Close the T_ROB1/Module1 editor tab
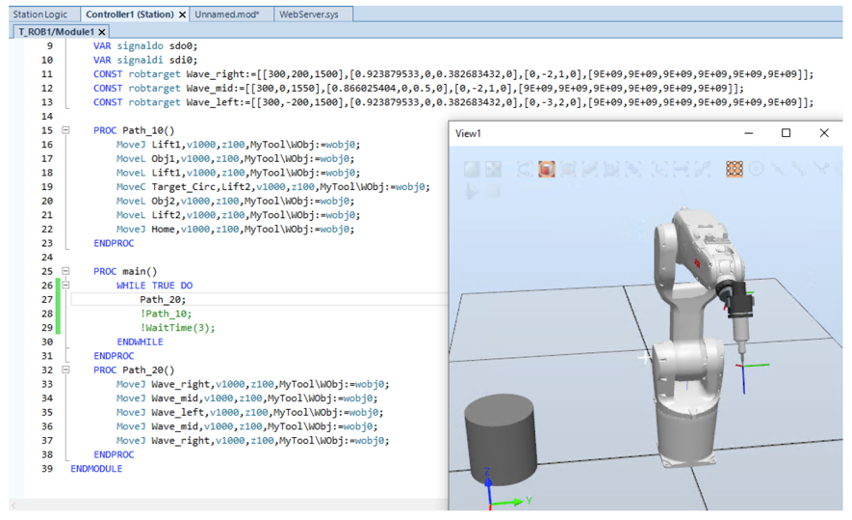The height and width of the screenshot is (520, 852). tap(102, 32)
